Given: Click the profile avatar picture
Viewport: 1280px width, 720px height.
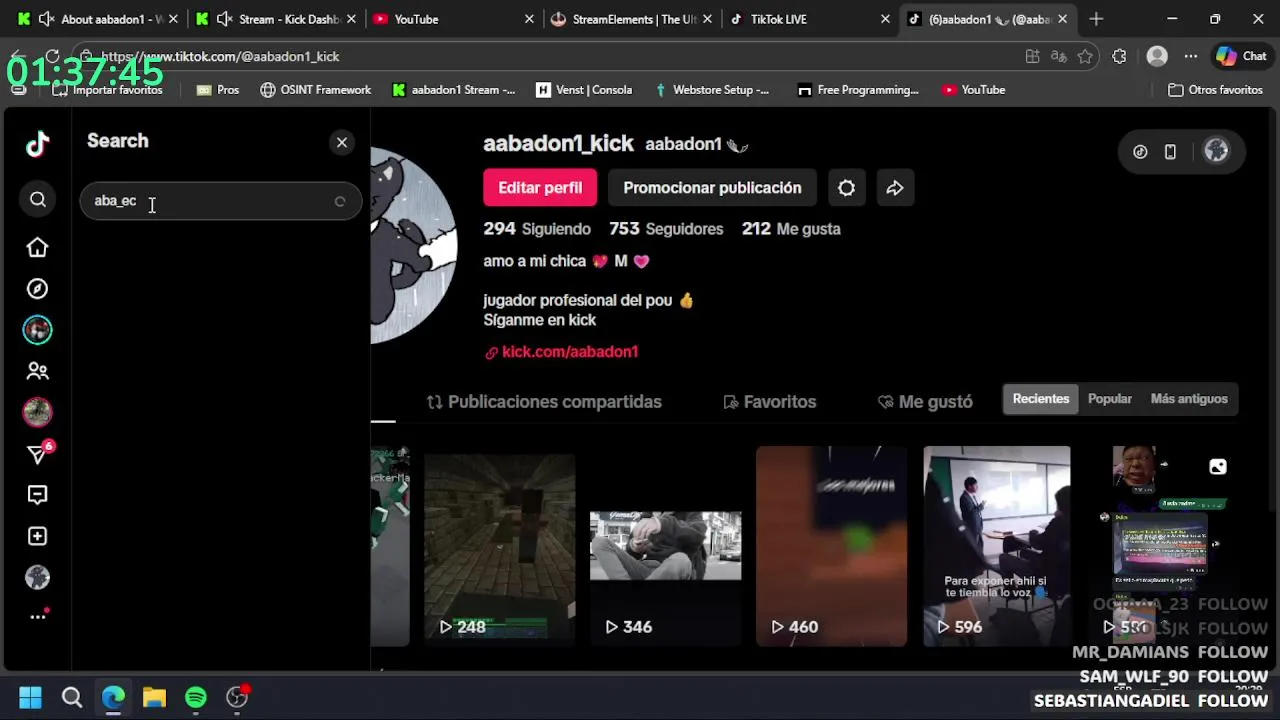Looking at the screenshot, I should [413, 245].
